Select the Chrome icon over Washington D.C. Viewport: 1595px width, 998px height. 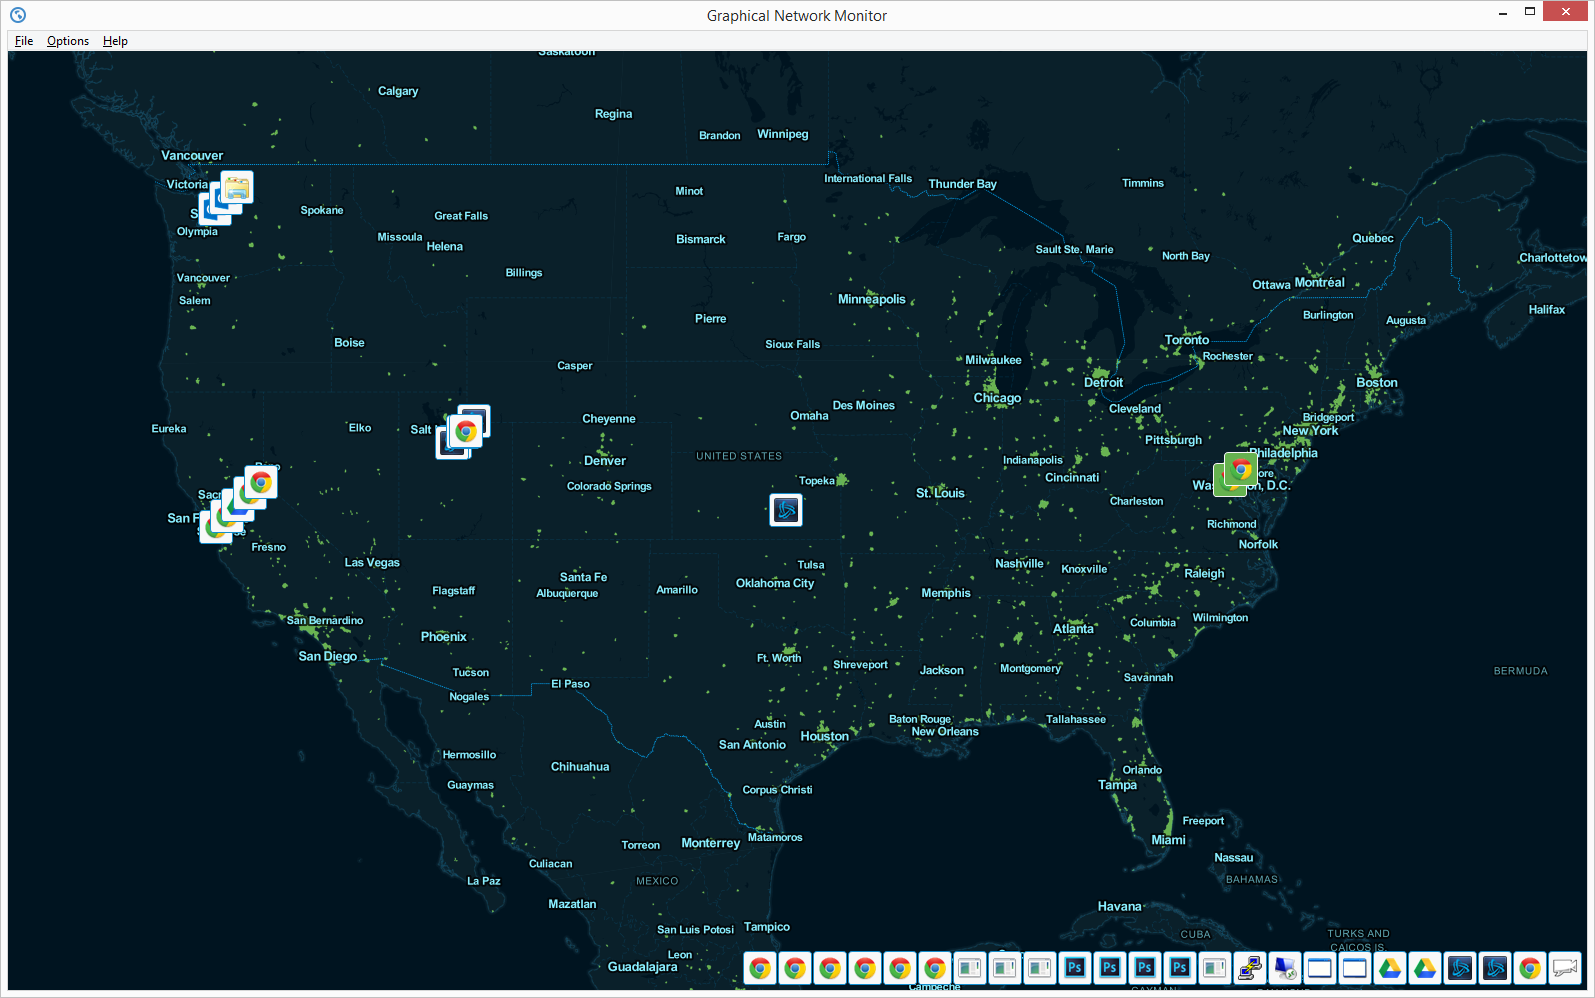coord(1241,469)
